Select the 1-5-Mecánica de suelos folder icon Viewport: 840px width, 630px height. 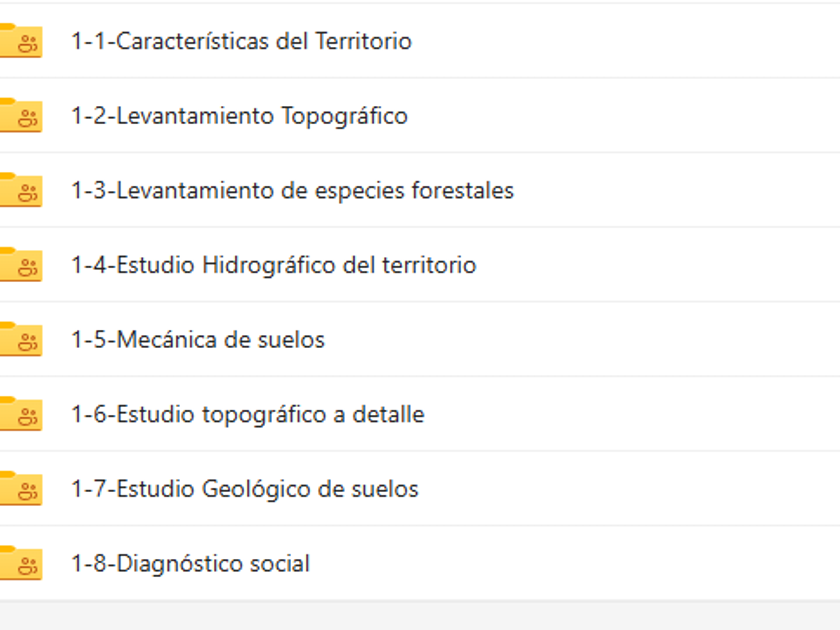20,340
